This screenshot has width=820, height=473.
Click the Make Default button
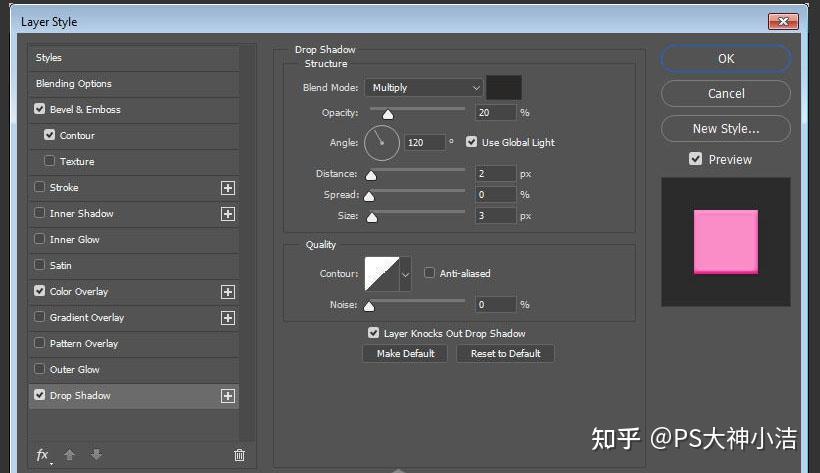point(405,354)
